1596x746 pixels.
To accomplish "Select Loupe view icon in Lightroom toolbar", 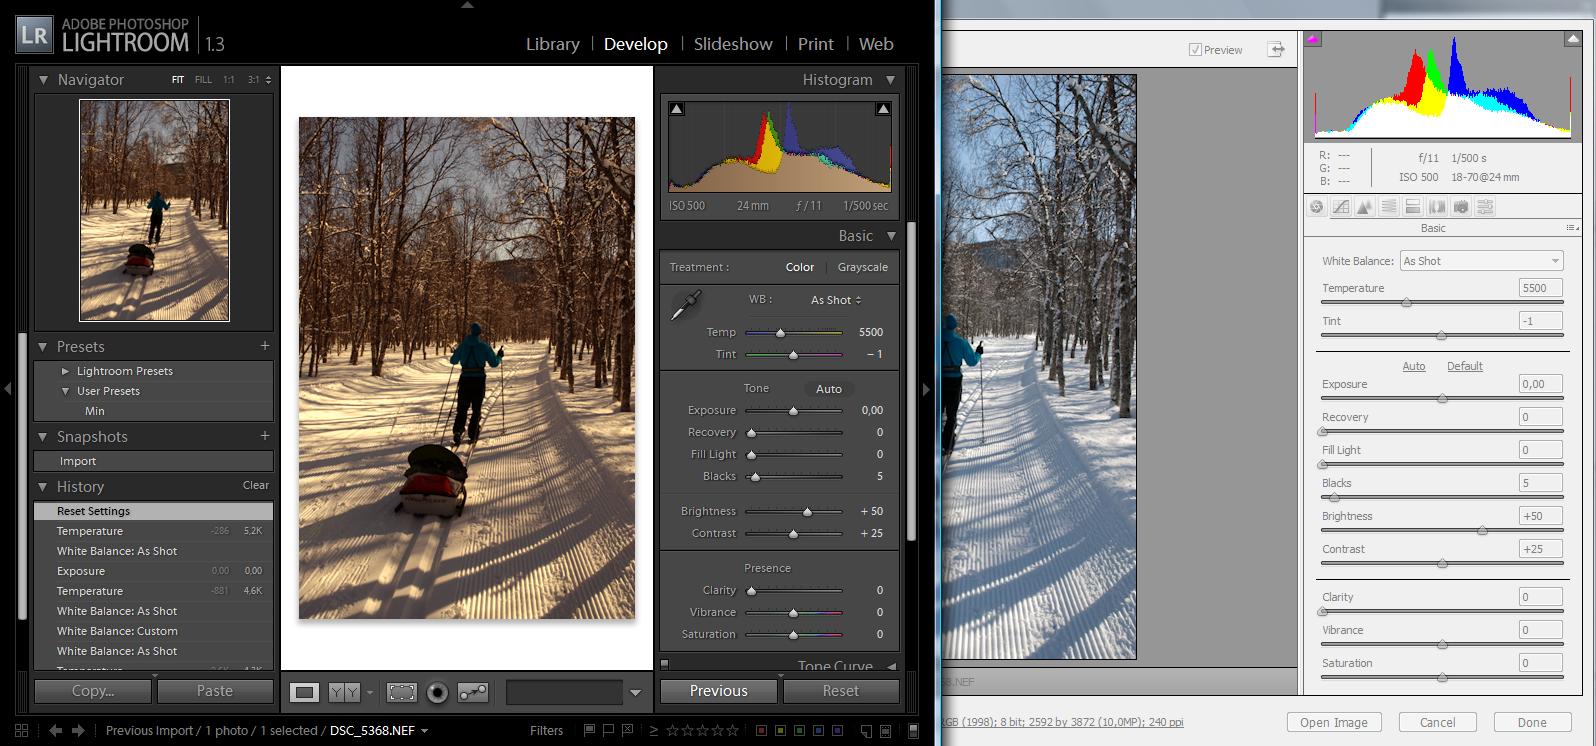I will click(305, 692).
